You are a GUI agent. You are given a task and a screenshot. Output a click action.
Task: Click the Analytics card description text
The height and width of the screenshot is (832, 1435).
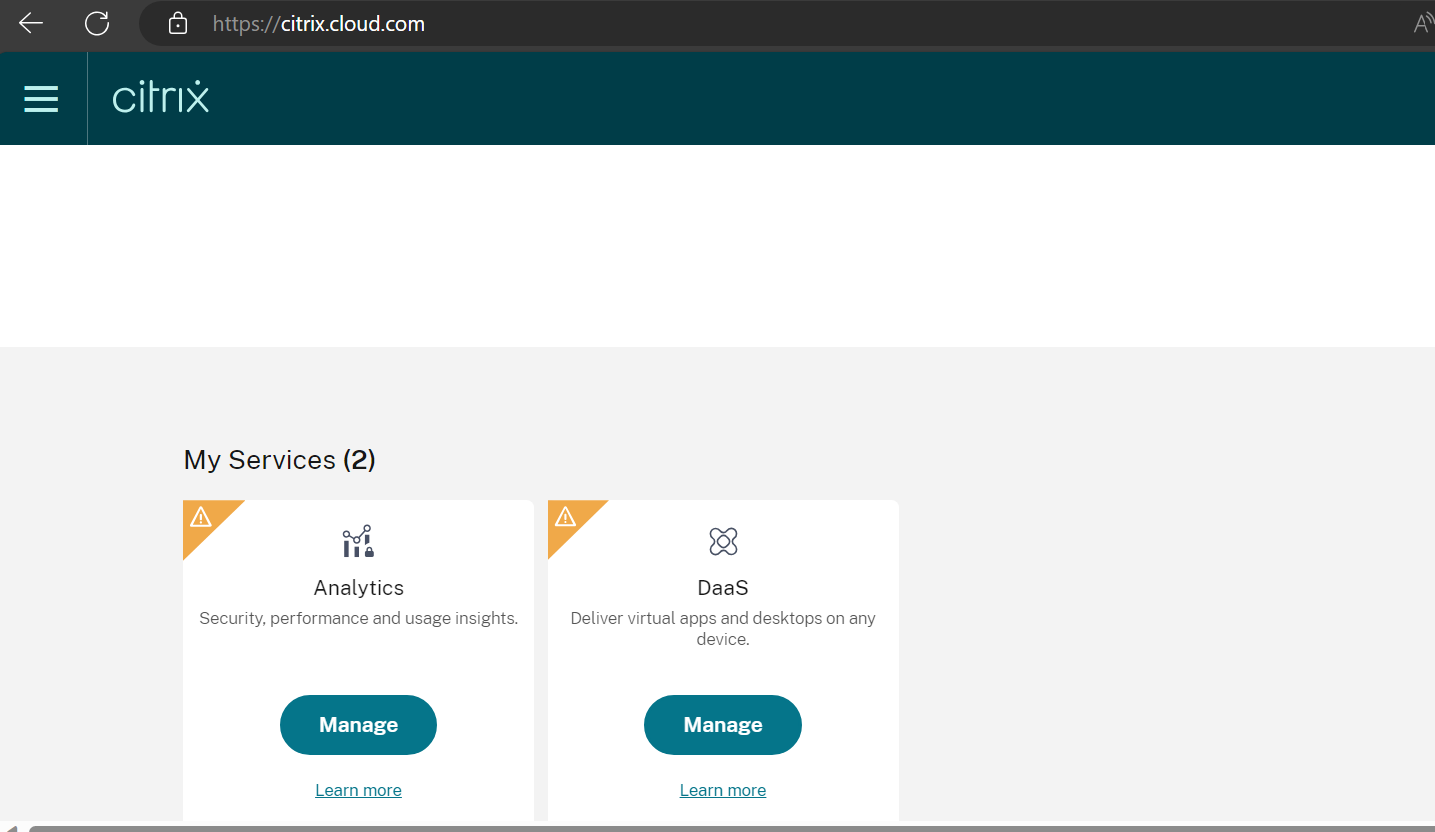358,617
